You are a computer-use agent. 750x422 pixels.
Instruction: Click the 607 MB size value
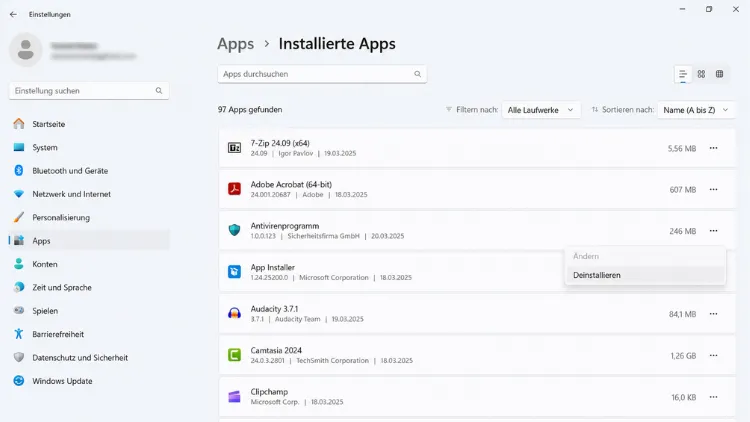pos(683,190)
